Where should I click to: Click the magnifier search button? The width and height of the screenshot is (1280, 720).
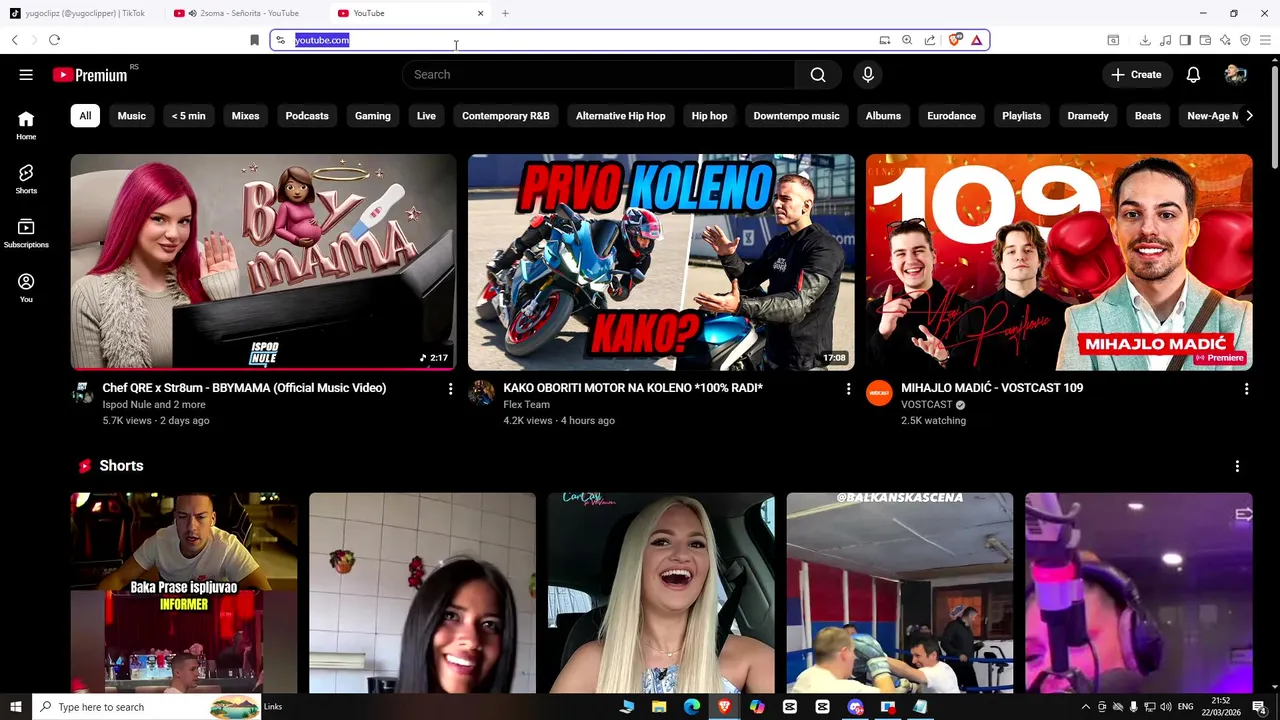point(818,75)
